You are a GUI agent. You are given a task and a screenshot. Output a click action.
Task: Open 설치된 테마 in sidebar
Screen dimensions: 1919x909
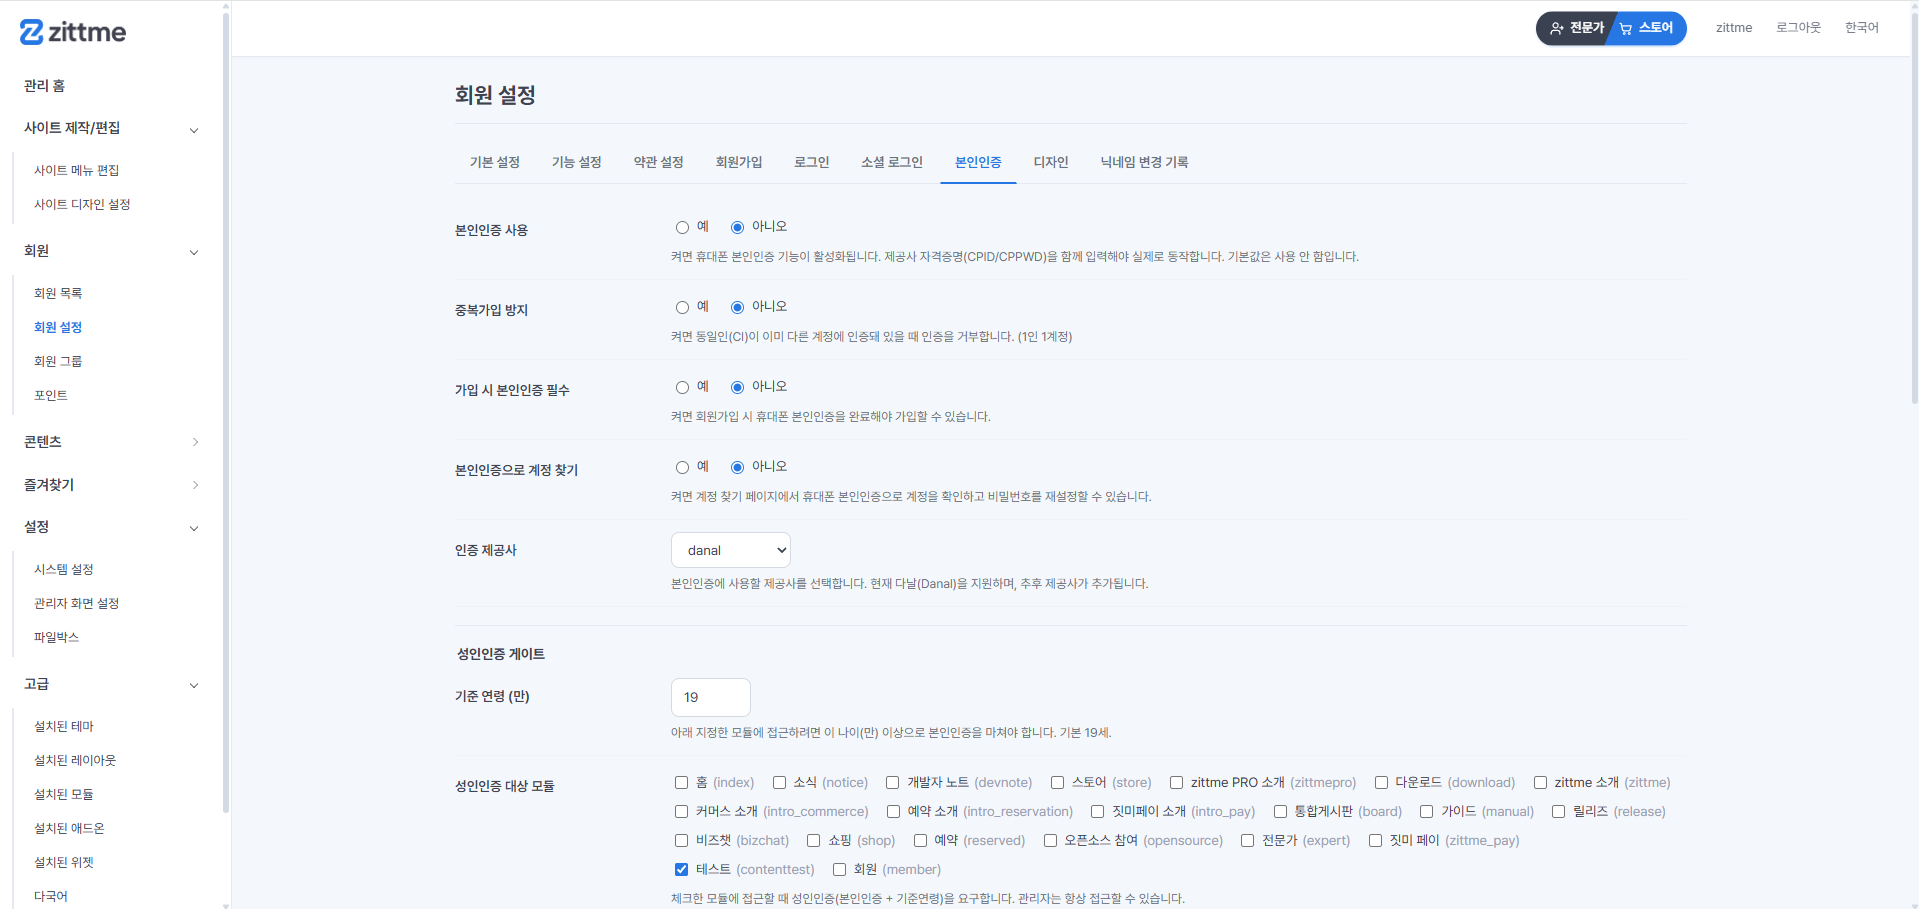[64, 726]
